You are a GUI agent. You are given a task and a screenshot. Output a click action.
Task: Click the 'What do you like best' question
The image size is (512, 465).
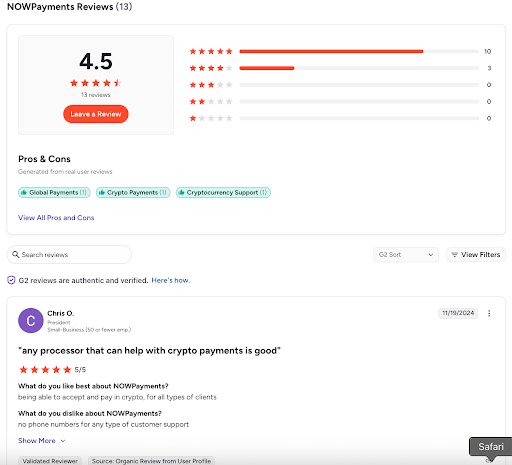tap(93, 386)
